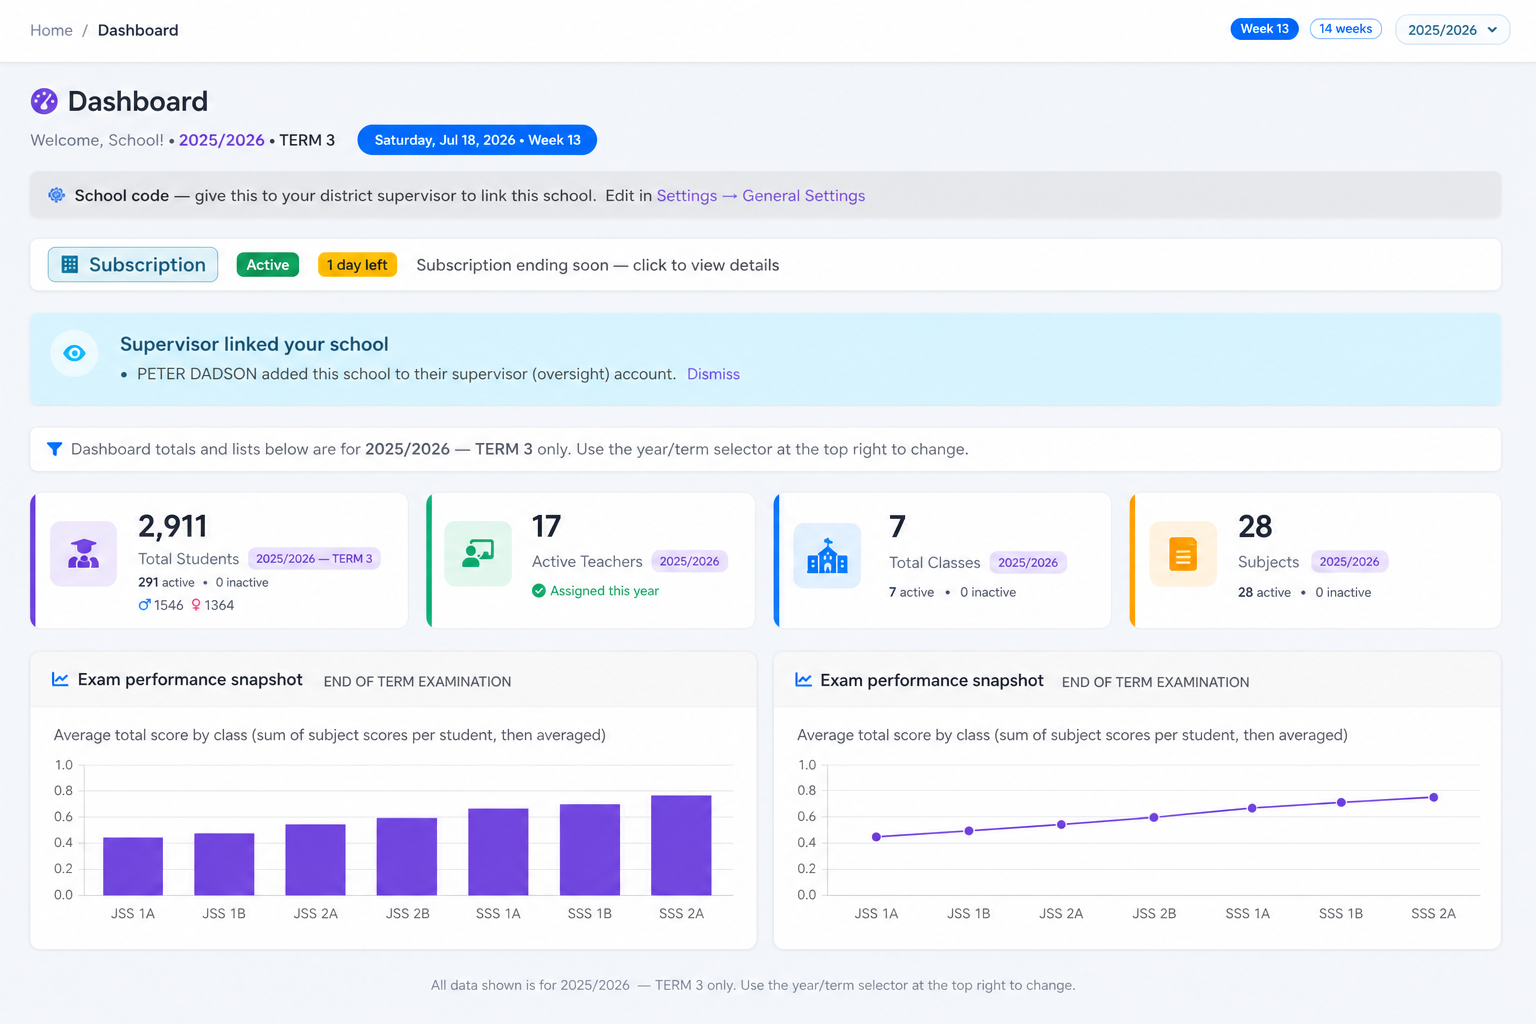Click the orange Subjects document icon
This screenshot has height=1024, width=1536.
pyautogui.click(x=1183, y=554)
